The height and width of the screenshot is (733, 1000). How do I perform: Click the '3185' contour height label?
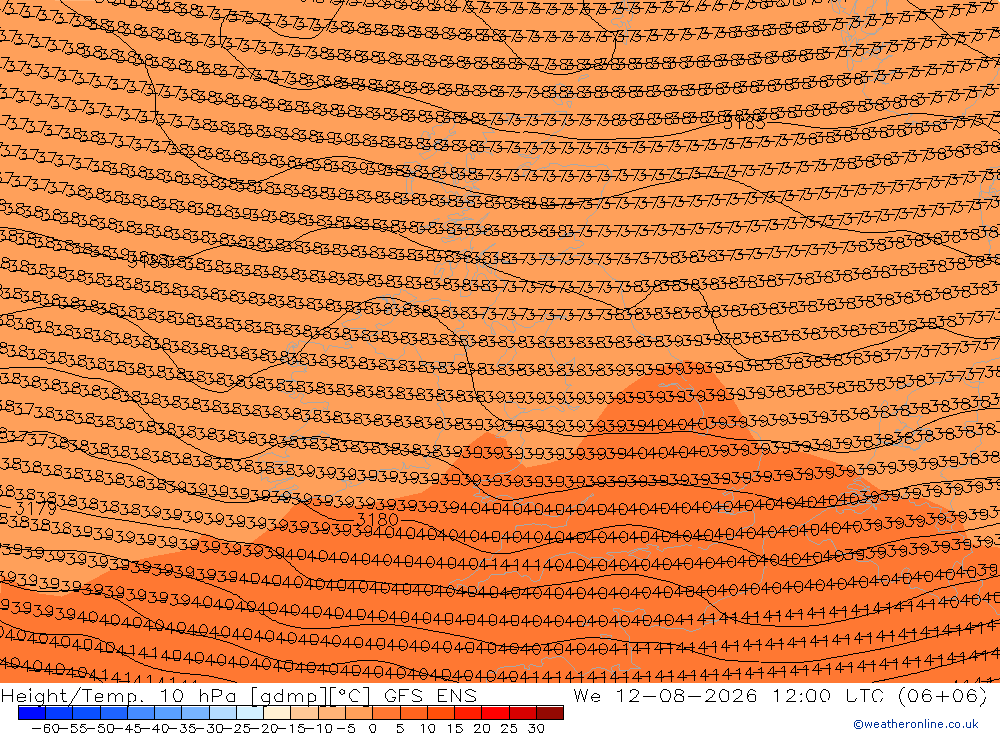click(x=744, y=122)
